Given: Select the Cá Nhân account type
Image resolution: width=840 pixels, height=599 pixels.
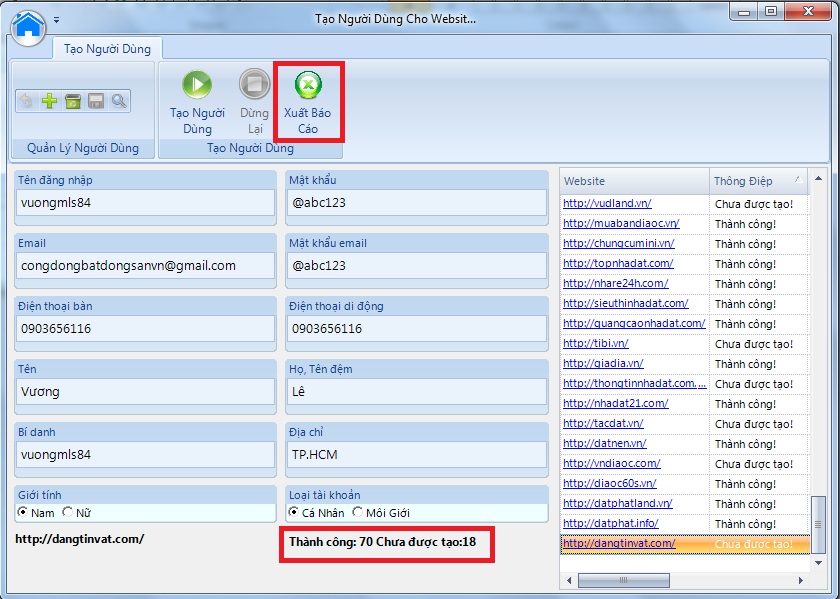Looking at the screenshot, I should (x=294, y=513).
